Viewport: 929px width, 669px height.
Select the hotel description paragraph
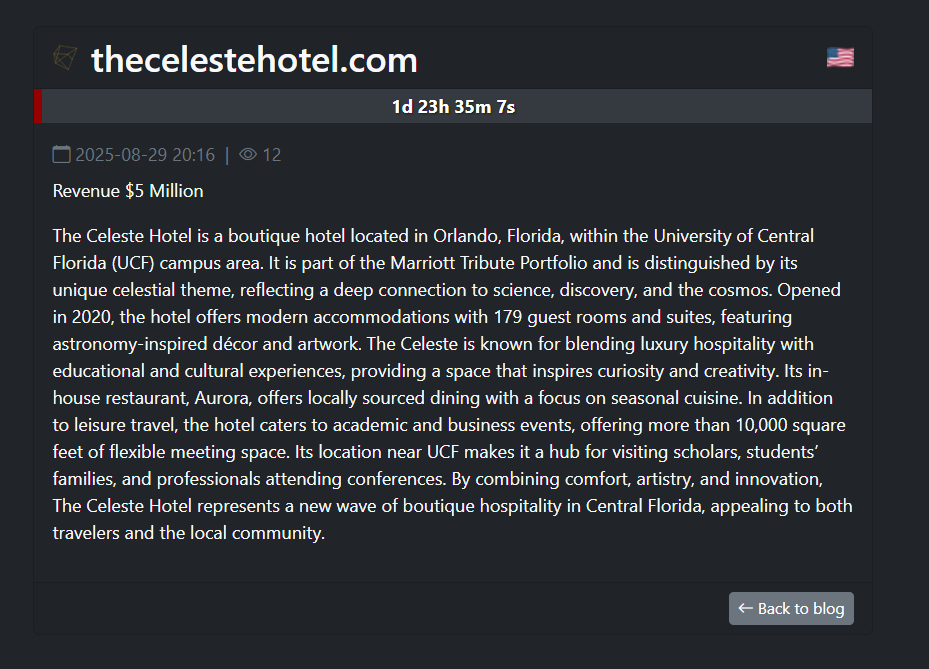450,384
